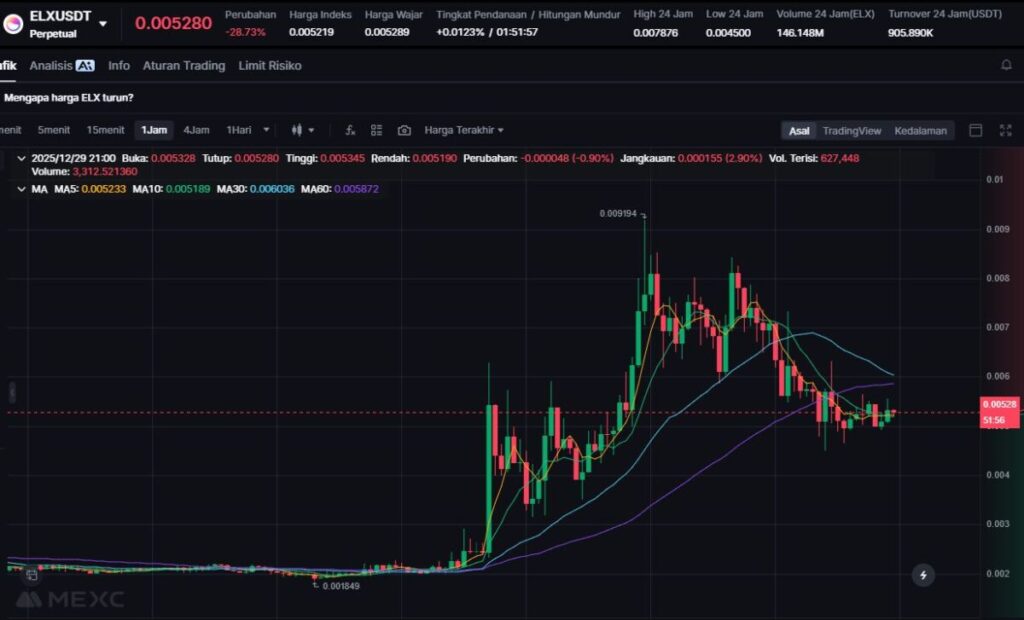The width and height of the screenshot is (1024, 620).
Task: Click the lightning quick-trade button
Action: point(923,575)
